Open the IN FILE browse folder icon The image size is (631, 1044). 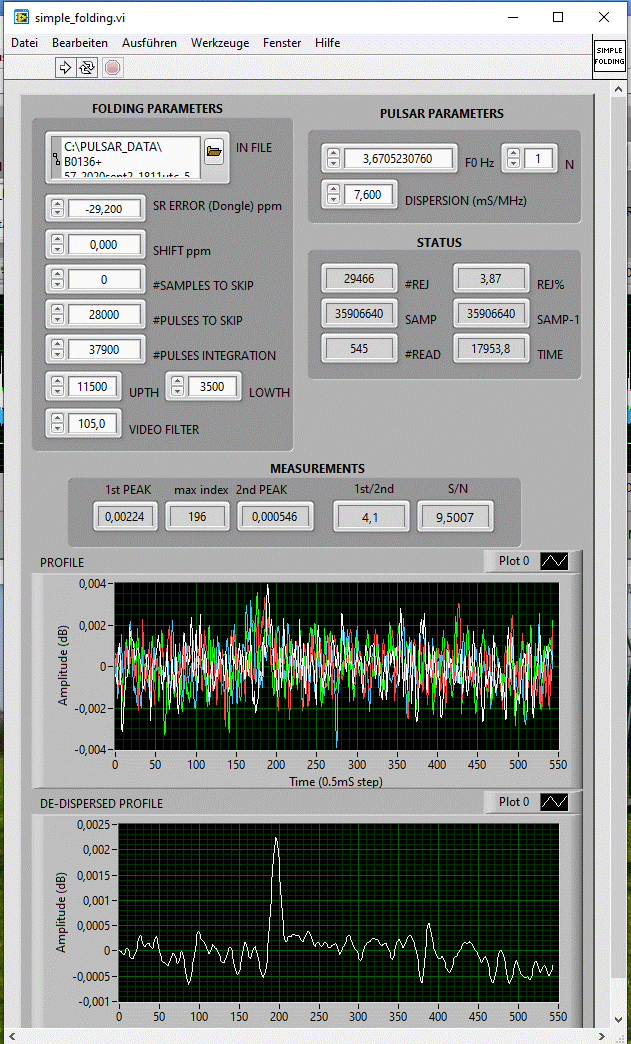214,150
